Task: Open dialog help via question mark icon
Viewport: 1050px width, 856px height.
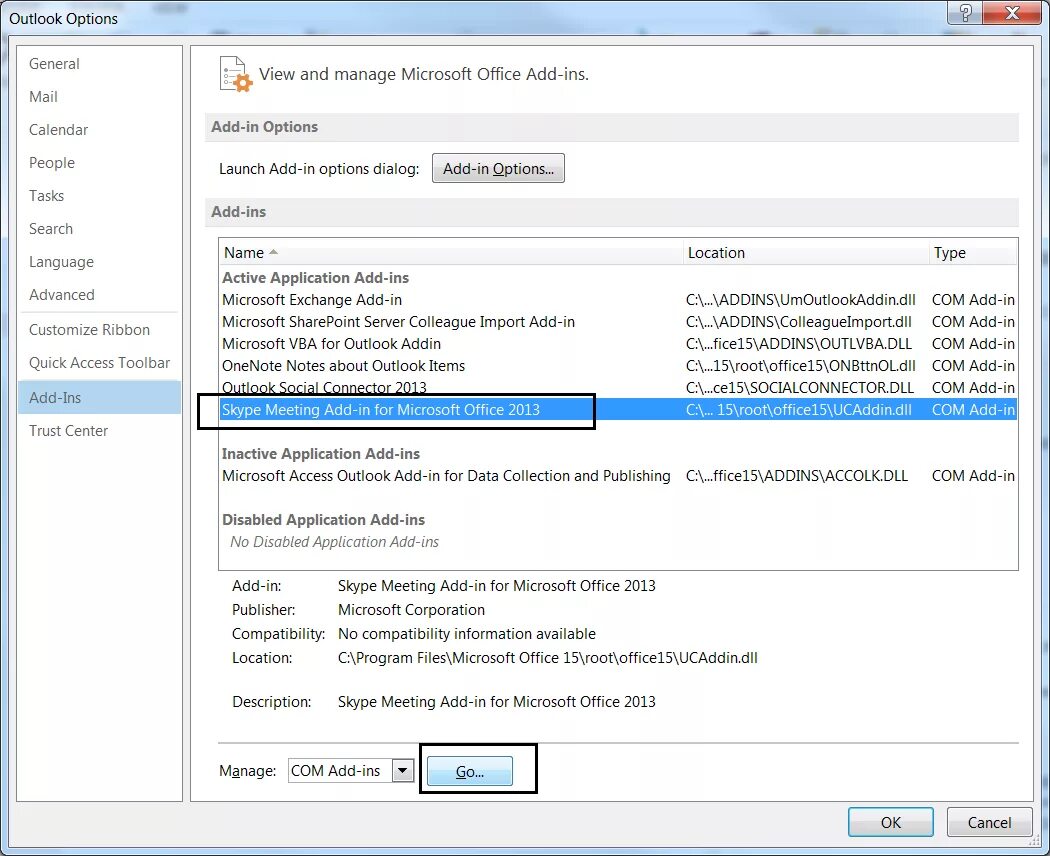Action: coord(963,13)
